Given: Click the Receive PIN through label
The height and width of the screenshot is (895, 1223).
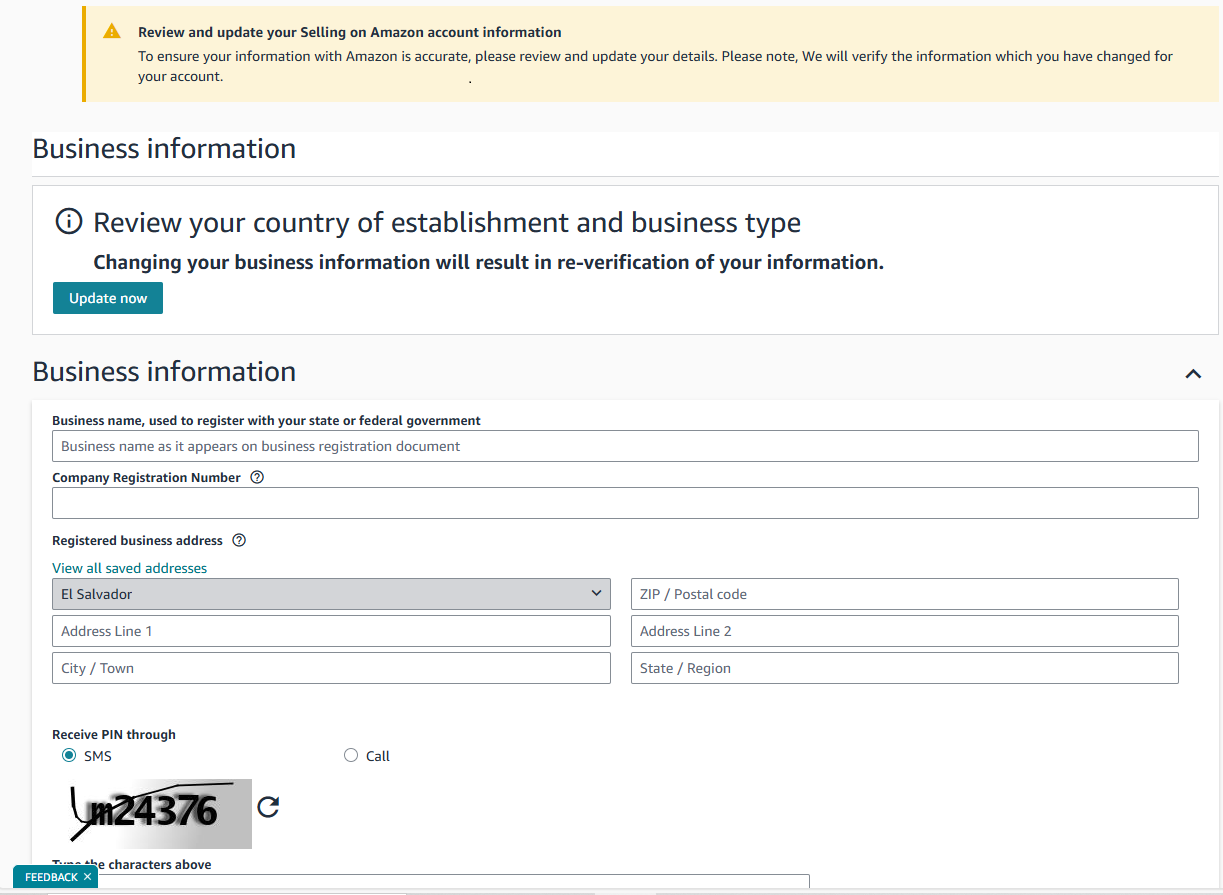Looking at the screenshot, I should point(114,734).
